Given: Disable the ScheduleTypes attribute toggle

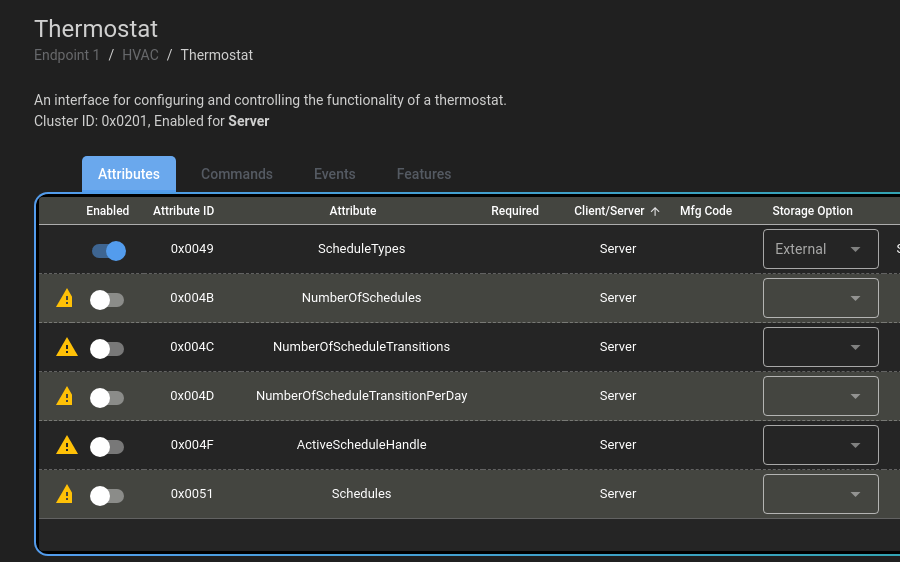Looking at the screenshot, I should [108, 250].
